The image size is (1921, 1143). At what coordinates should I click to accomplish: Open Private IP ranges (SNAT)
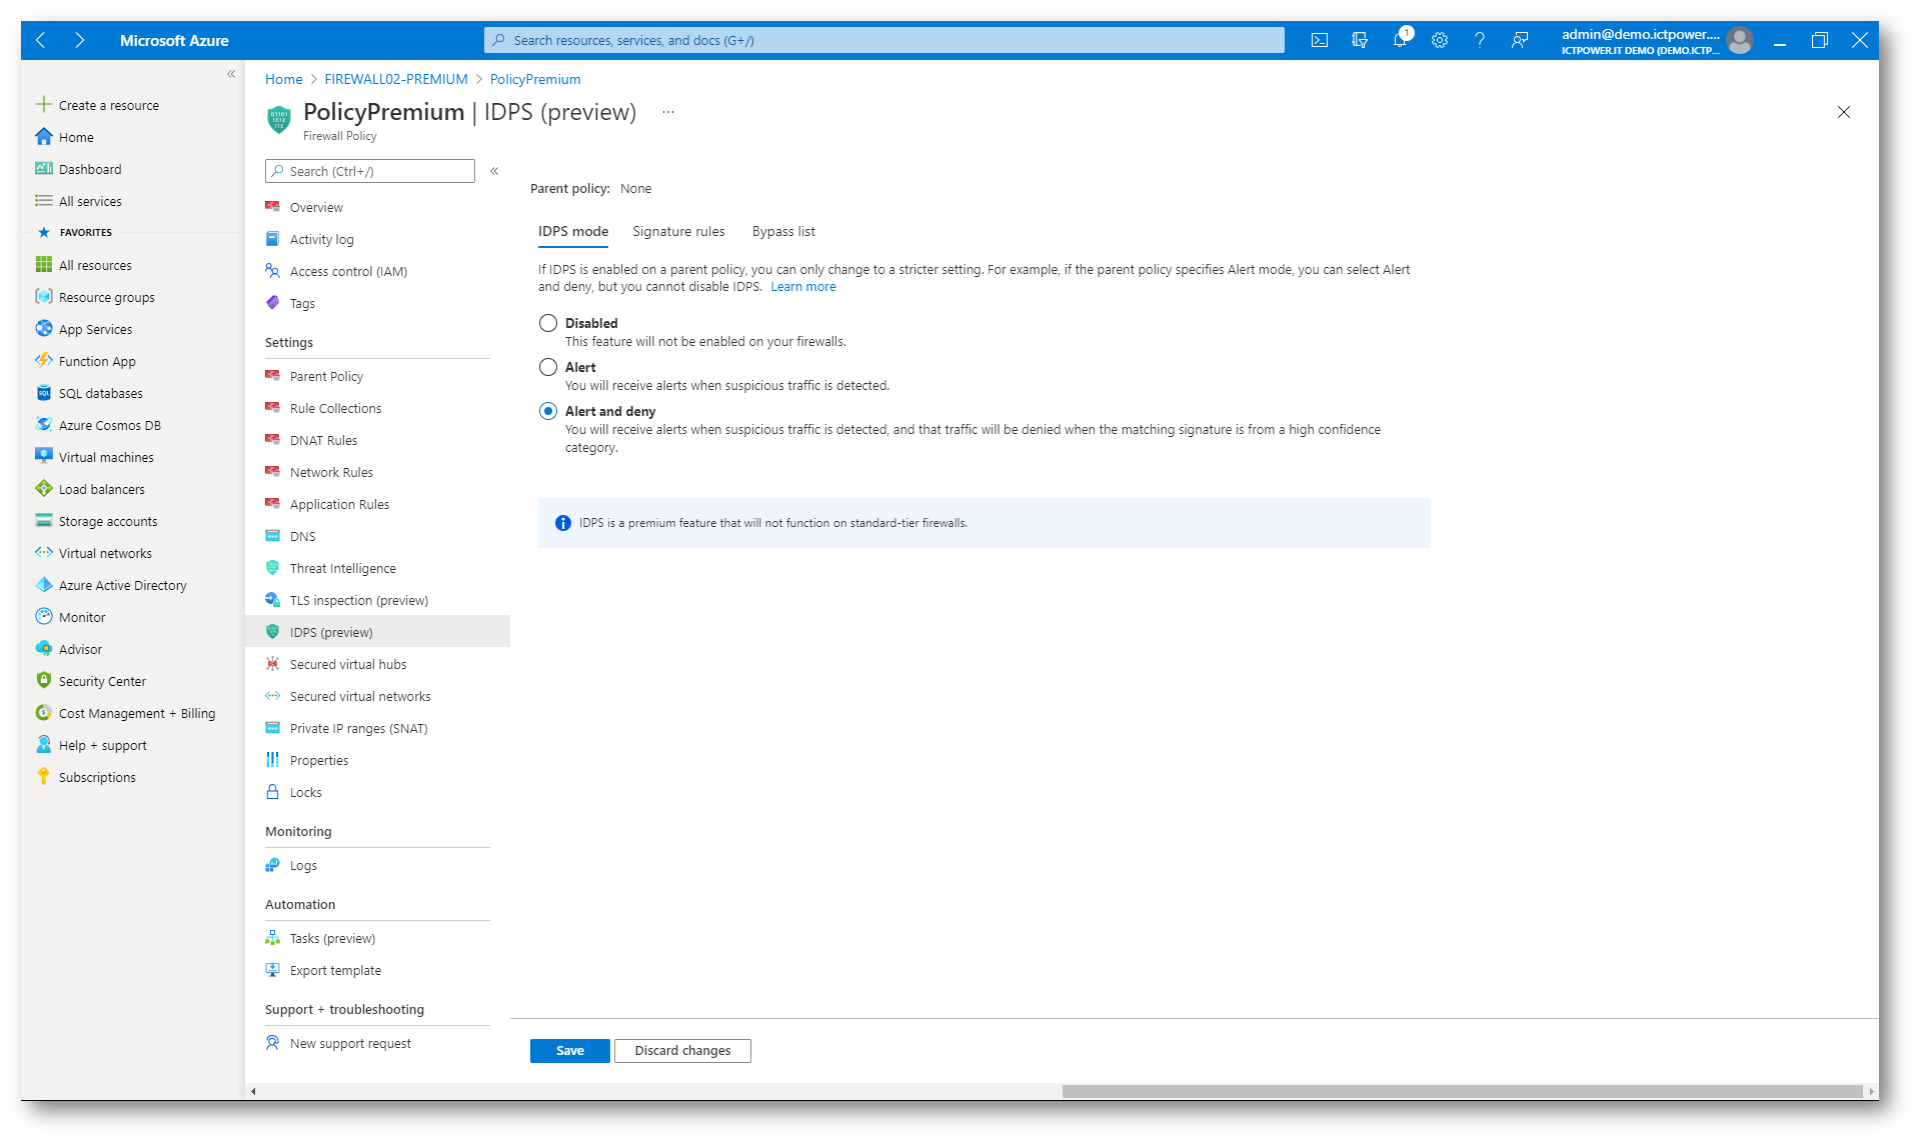click(x=358, y=728)
